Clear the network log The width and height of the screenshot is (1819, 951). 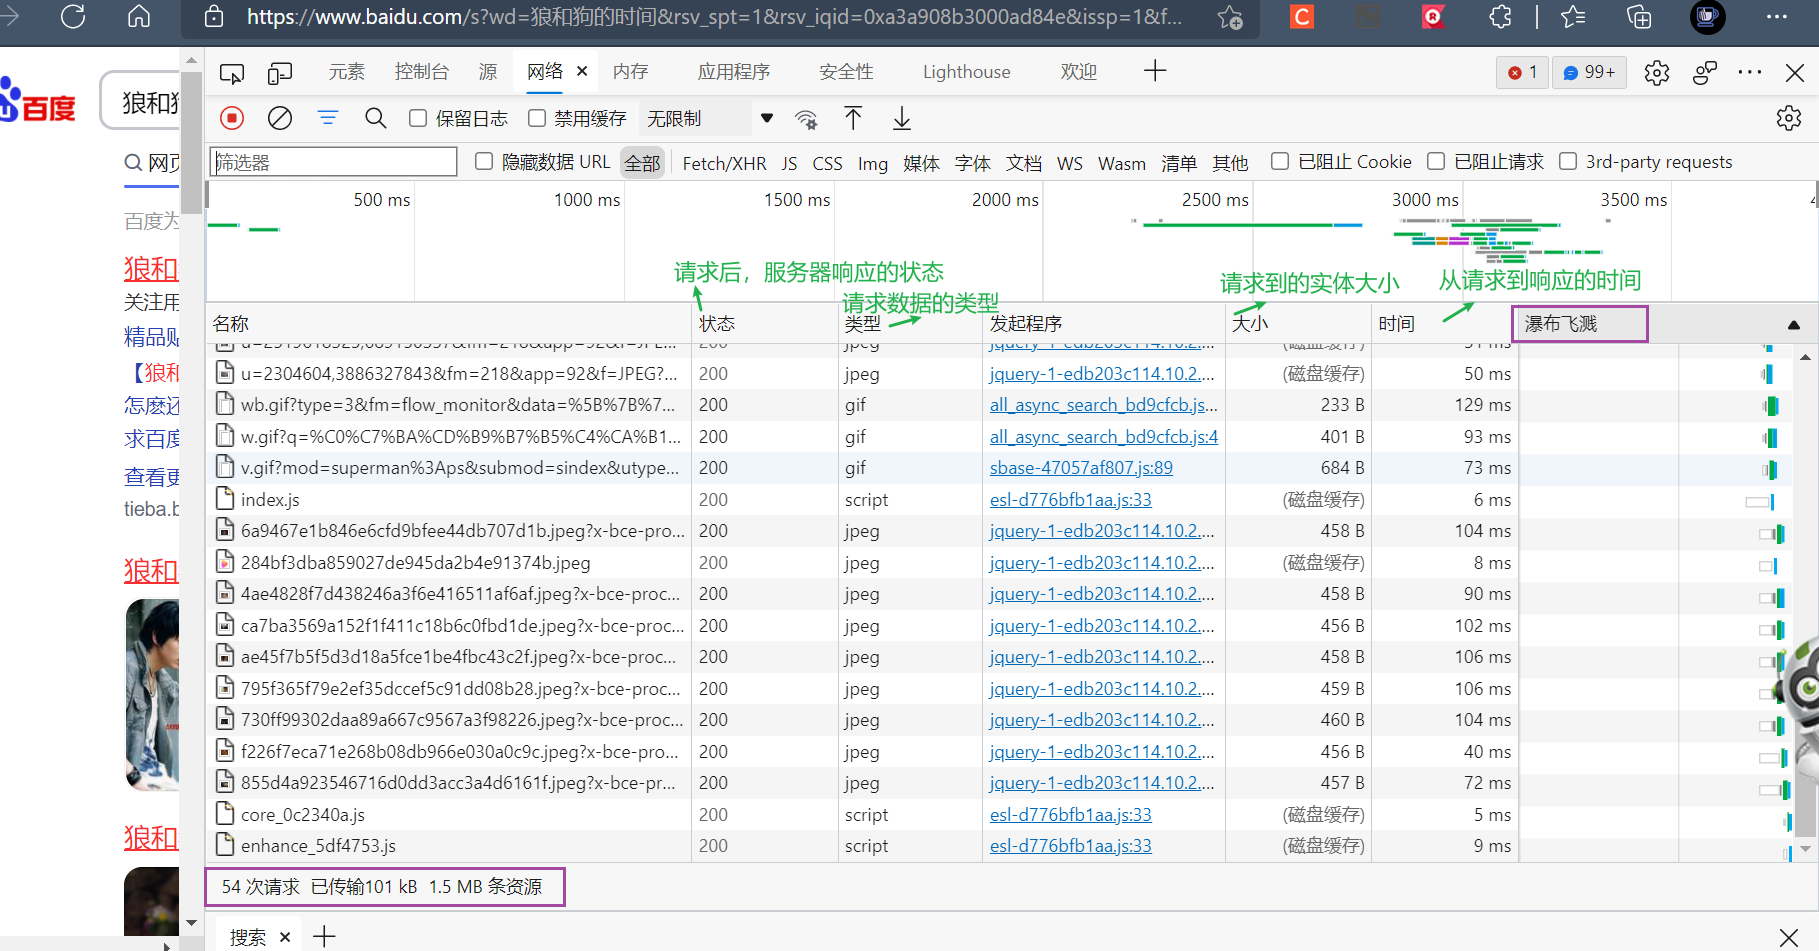(x=280, y=118)
